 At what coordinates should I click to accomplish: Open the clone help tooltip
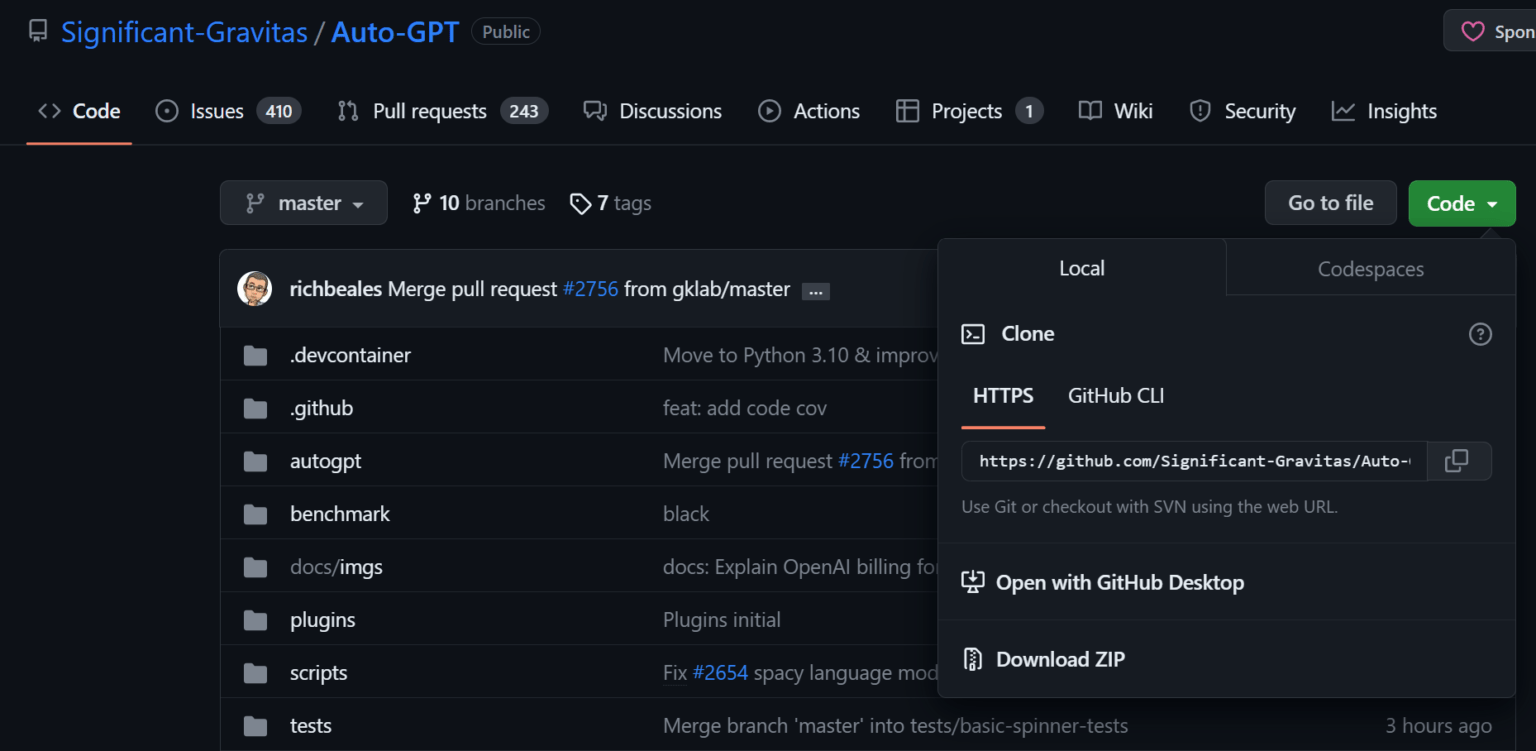1480,334
